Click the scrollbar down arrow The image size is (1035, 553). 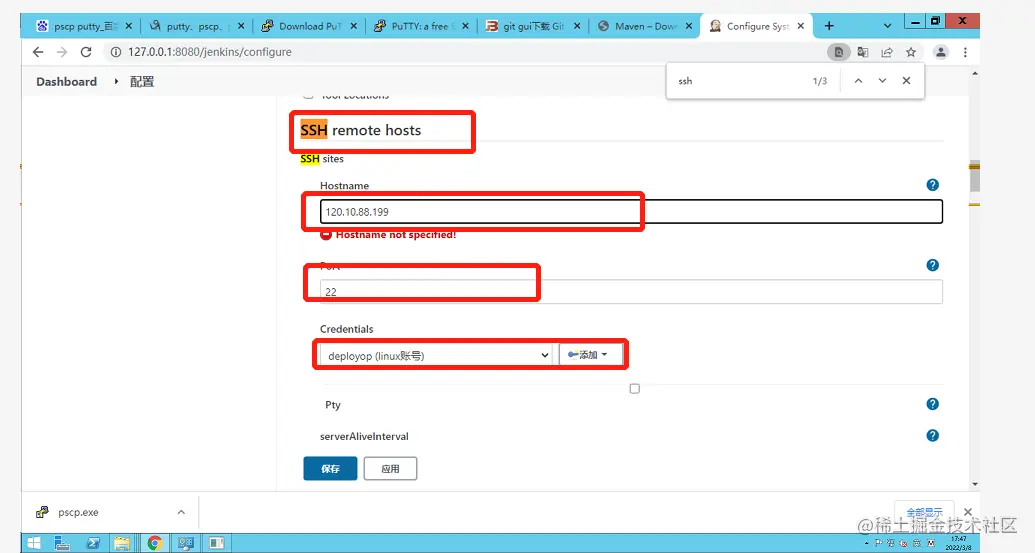point(974,484)
